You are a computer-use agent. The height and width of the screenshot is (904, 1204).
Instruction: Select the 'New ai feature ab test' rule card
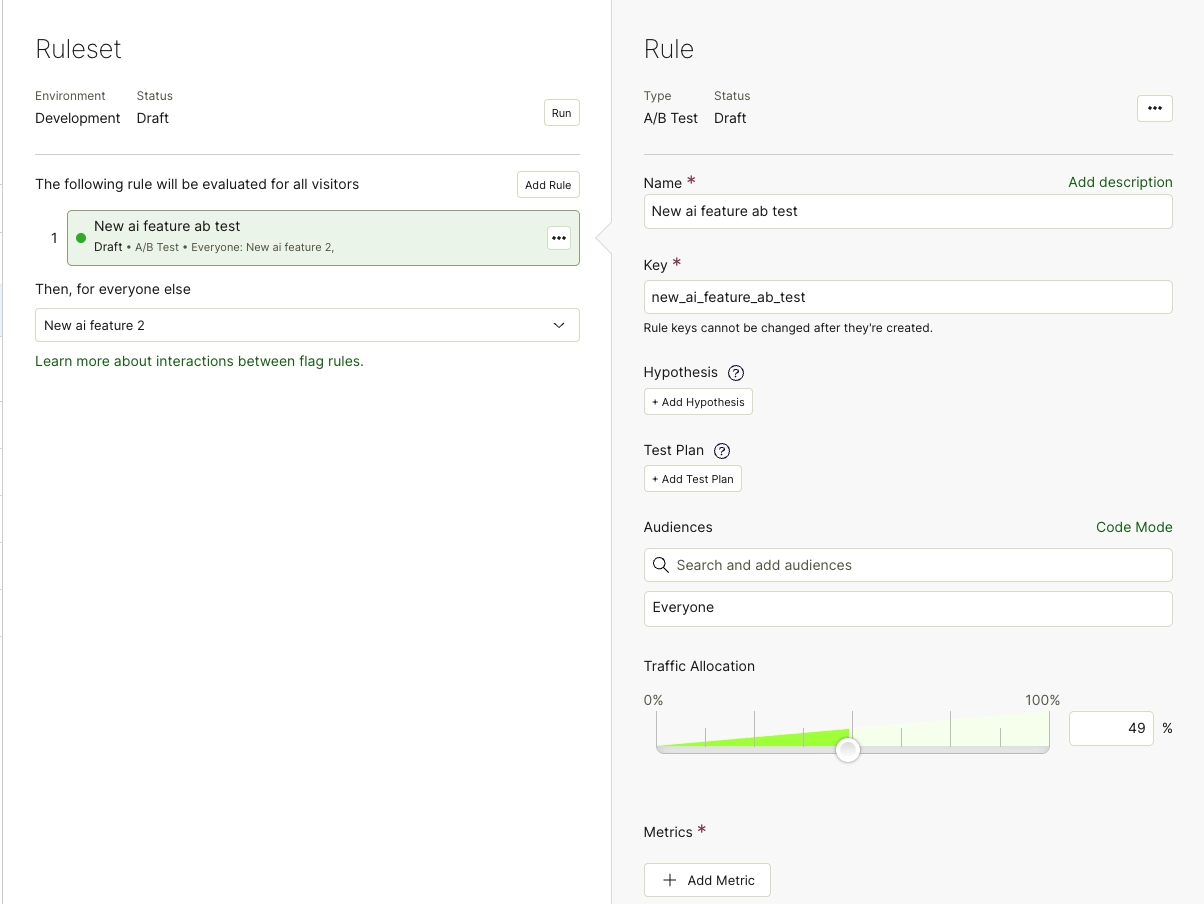[x=323, y=238]
